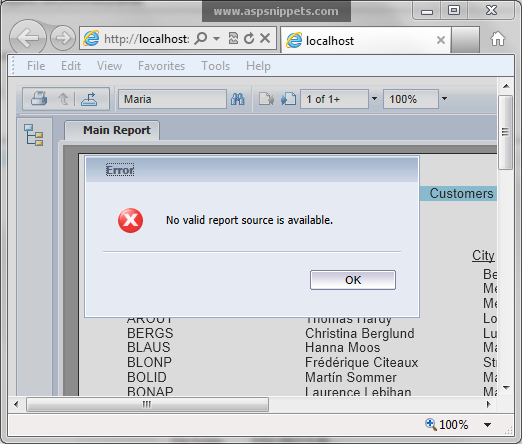Maximize the browser window
Image resolution: width=522 pixels, height=444 pixels.
454,10
